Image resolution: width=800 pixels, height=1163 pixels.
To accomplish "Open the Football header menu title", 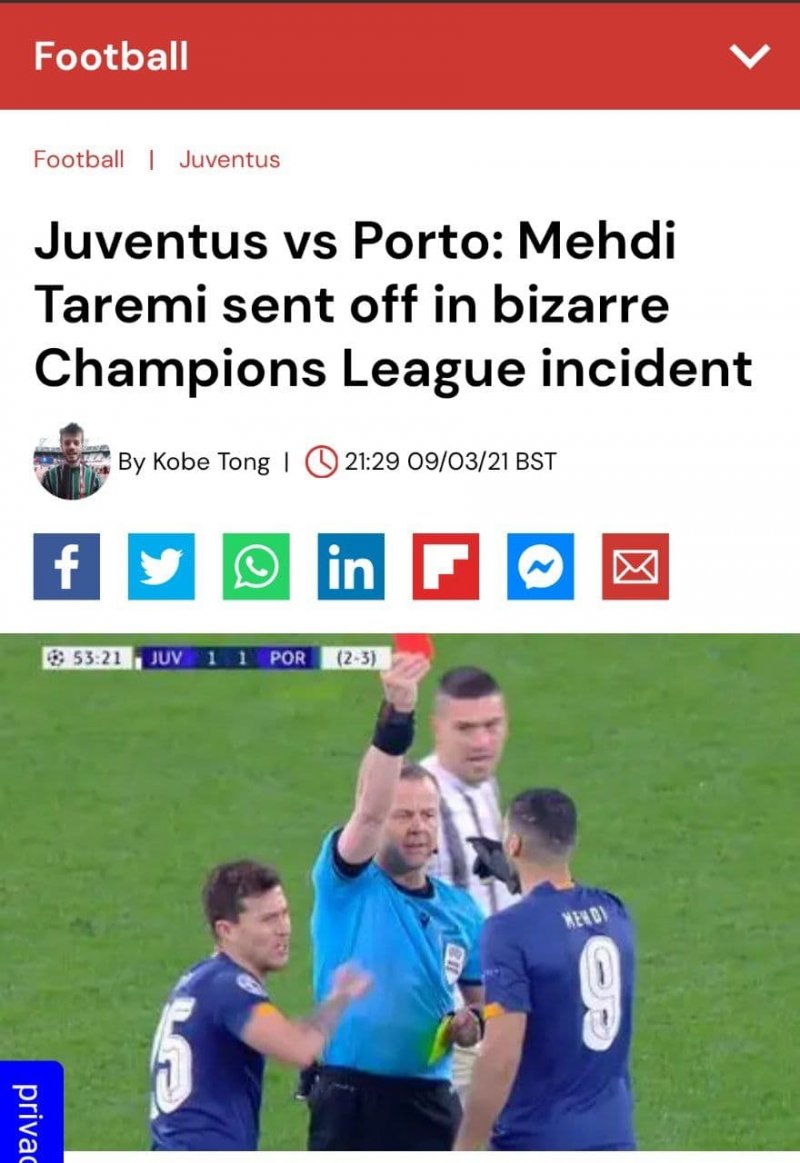I will pyautogui.click(x=111, y=56).
